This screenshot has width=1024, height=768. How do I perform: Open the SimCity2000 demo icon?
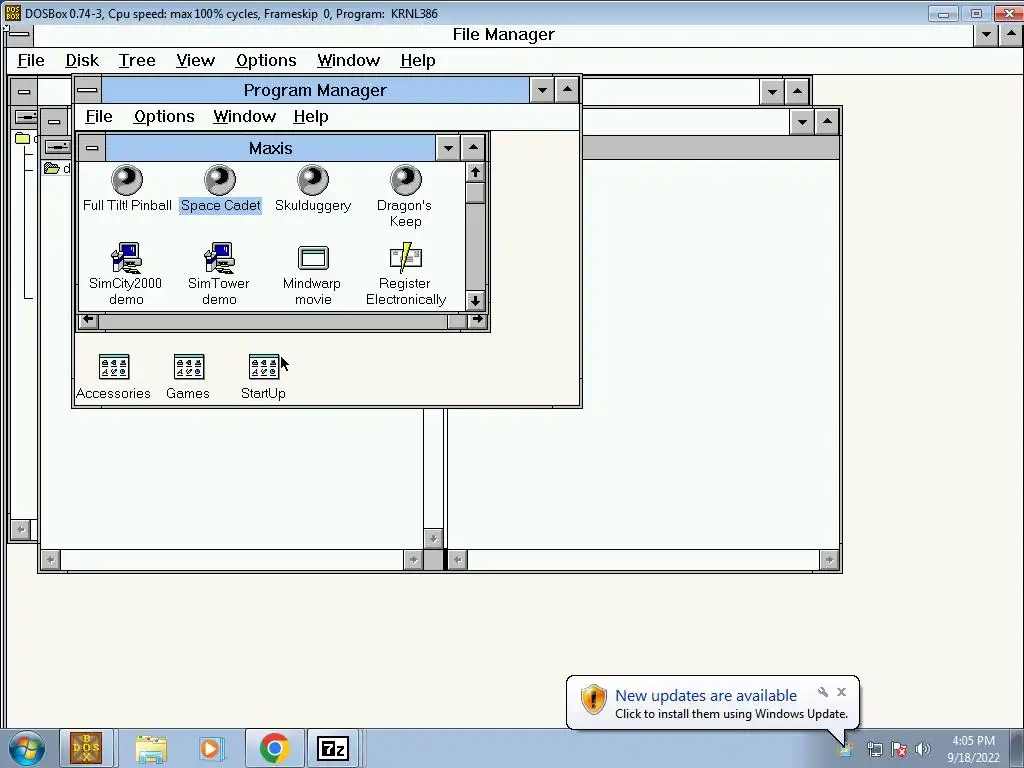(x=126, y=258)
